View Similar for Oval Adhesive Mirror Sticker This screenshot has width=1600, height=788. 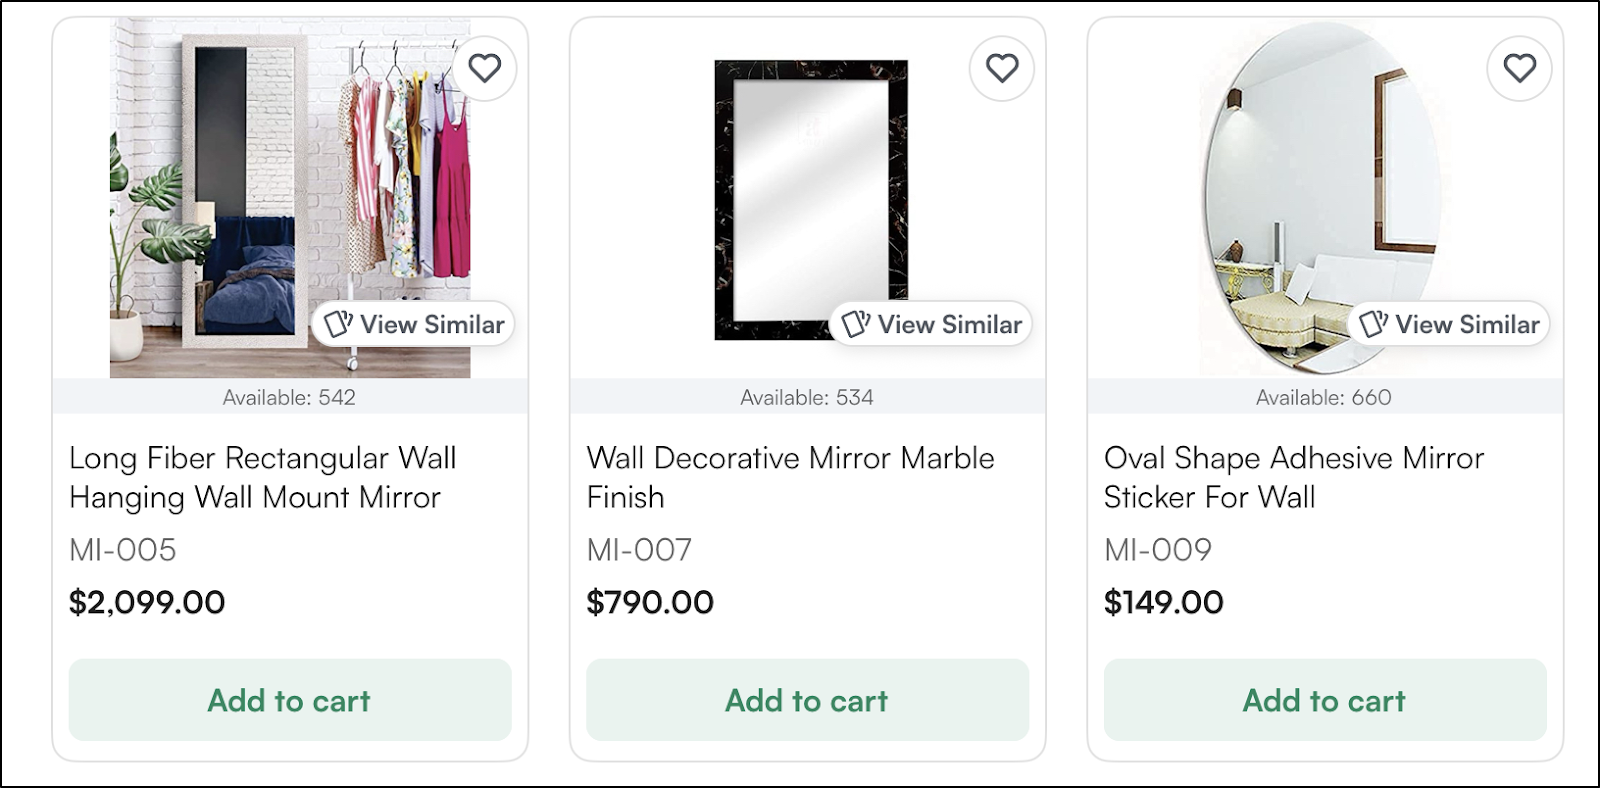click(1449, 324)
